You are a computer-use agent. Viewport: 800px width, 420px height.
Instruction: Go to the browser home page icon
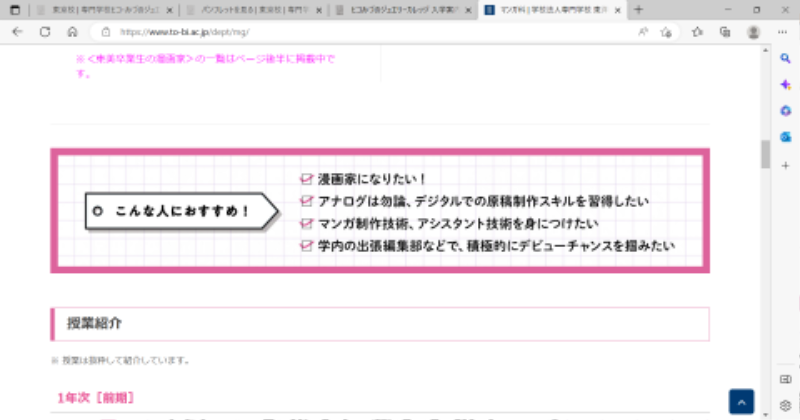[x=72, y=31]
